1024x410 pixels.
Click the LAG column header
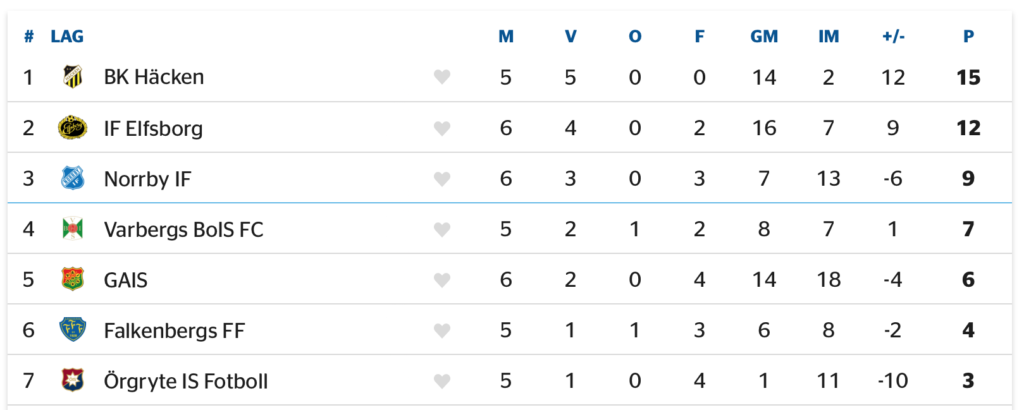pyautogui.click(x=67, y=37)
